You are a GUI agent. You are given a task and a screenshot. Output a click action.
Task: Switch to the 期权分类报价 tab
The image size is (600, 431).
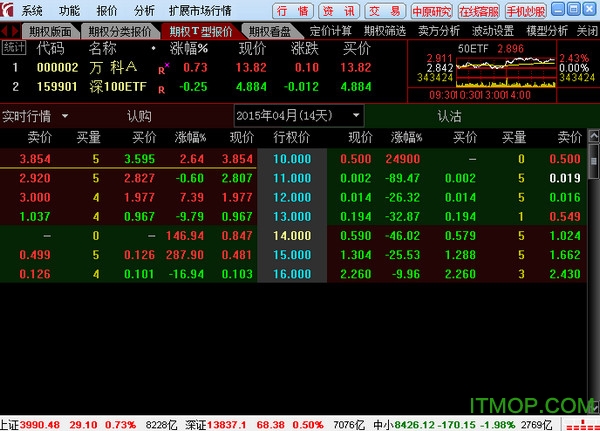[x=119, y=31]
